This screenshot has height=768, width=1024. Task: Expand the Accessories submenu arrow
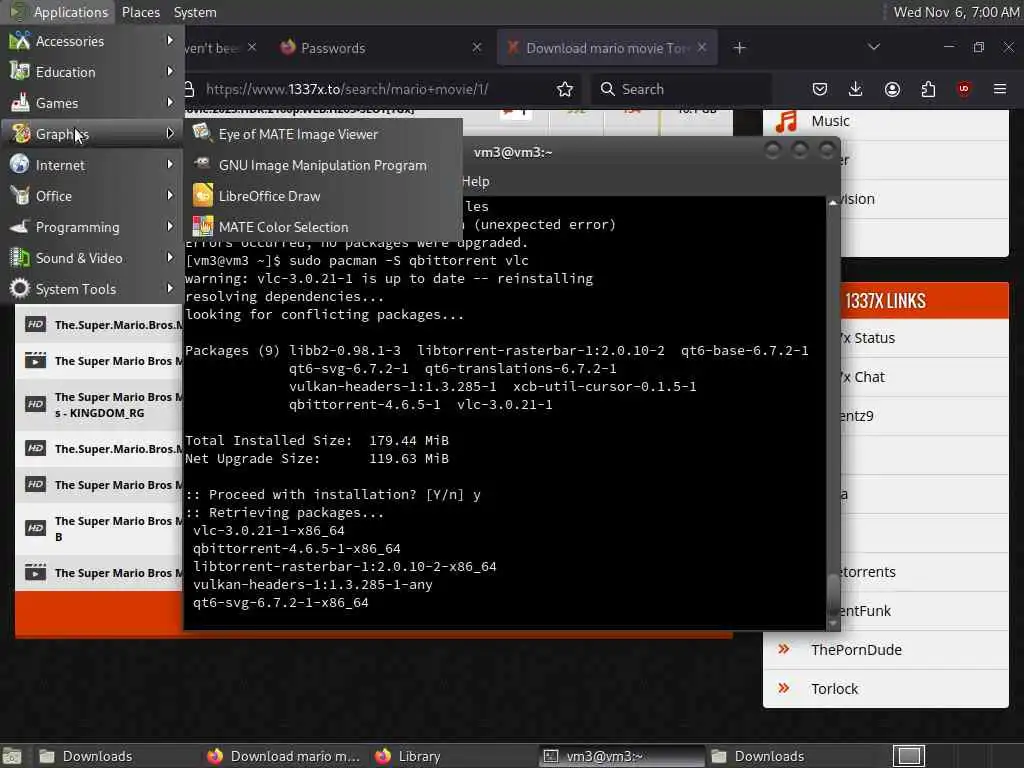coord(170,40)
